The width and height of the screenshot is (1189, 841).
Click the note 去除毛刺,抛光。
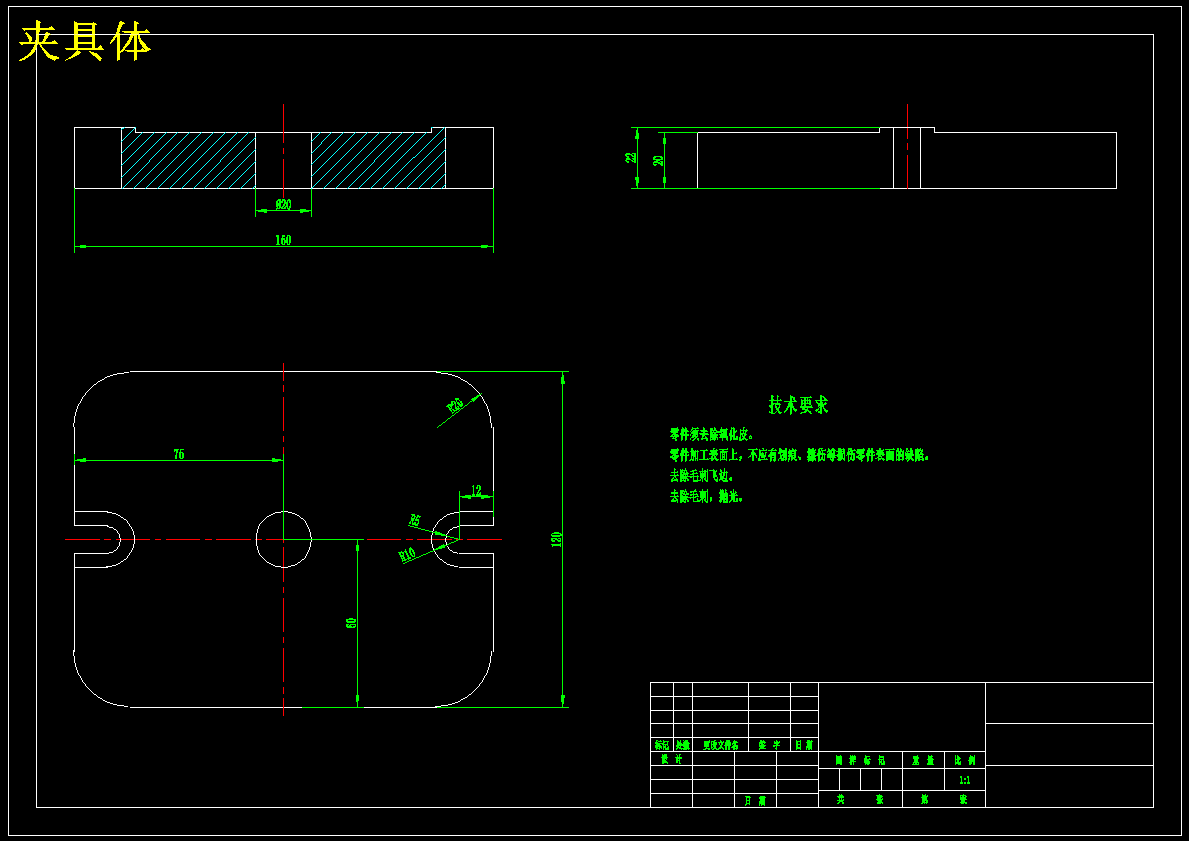click(x=706, y=497)
